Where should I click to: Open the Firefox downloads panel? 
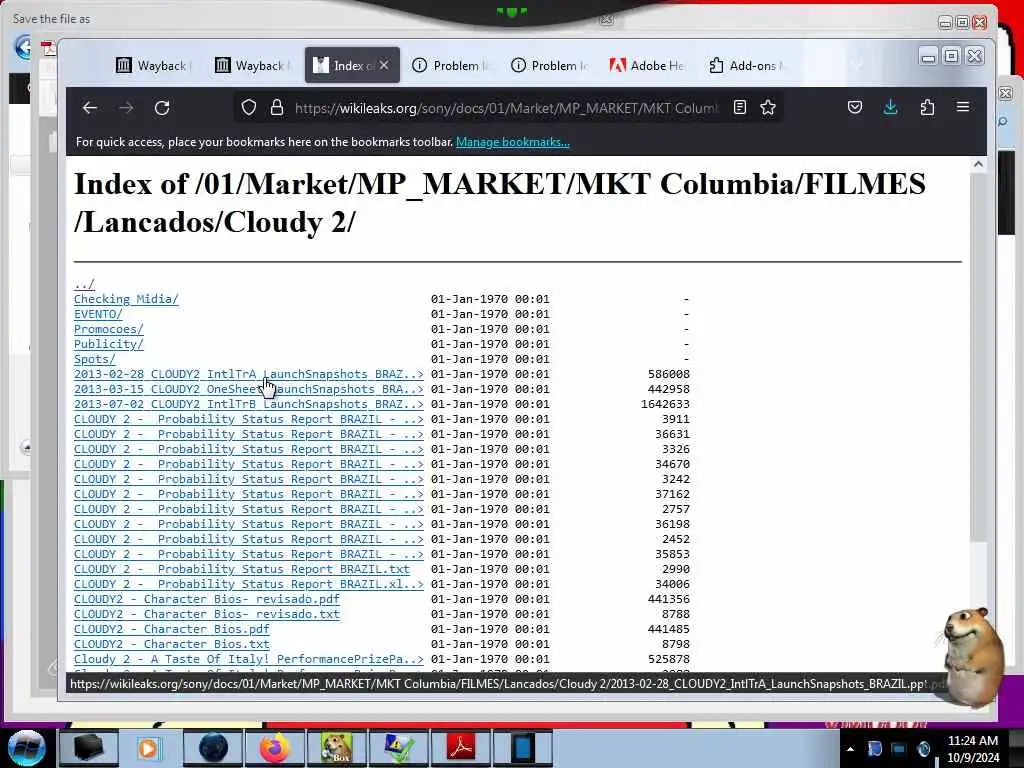tap(890, 107)
